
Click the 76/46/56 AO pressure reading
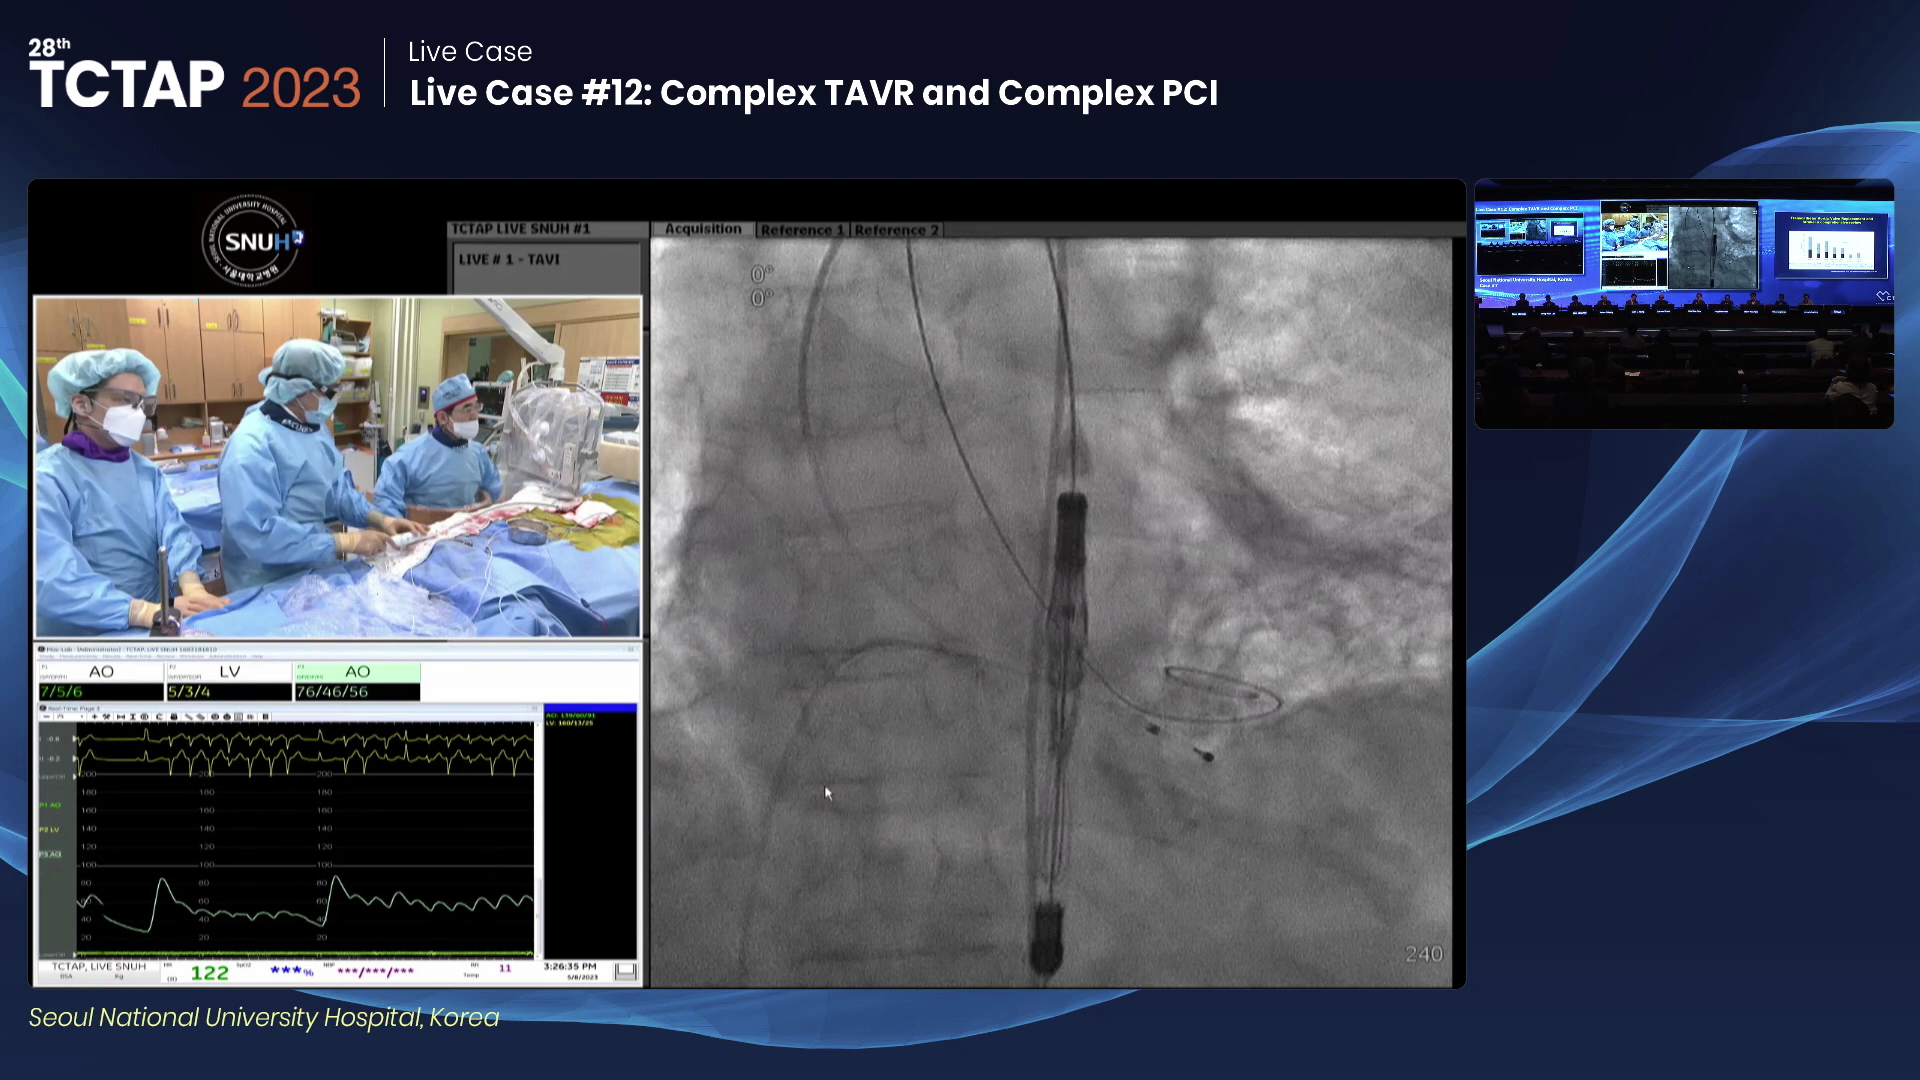pos(332,692)
